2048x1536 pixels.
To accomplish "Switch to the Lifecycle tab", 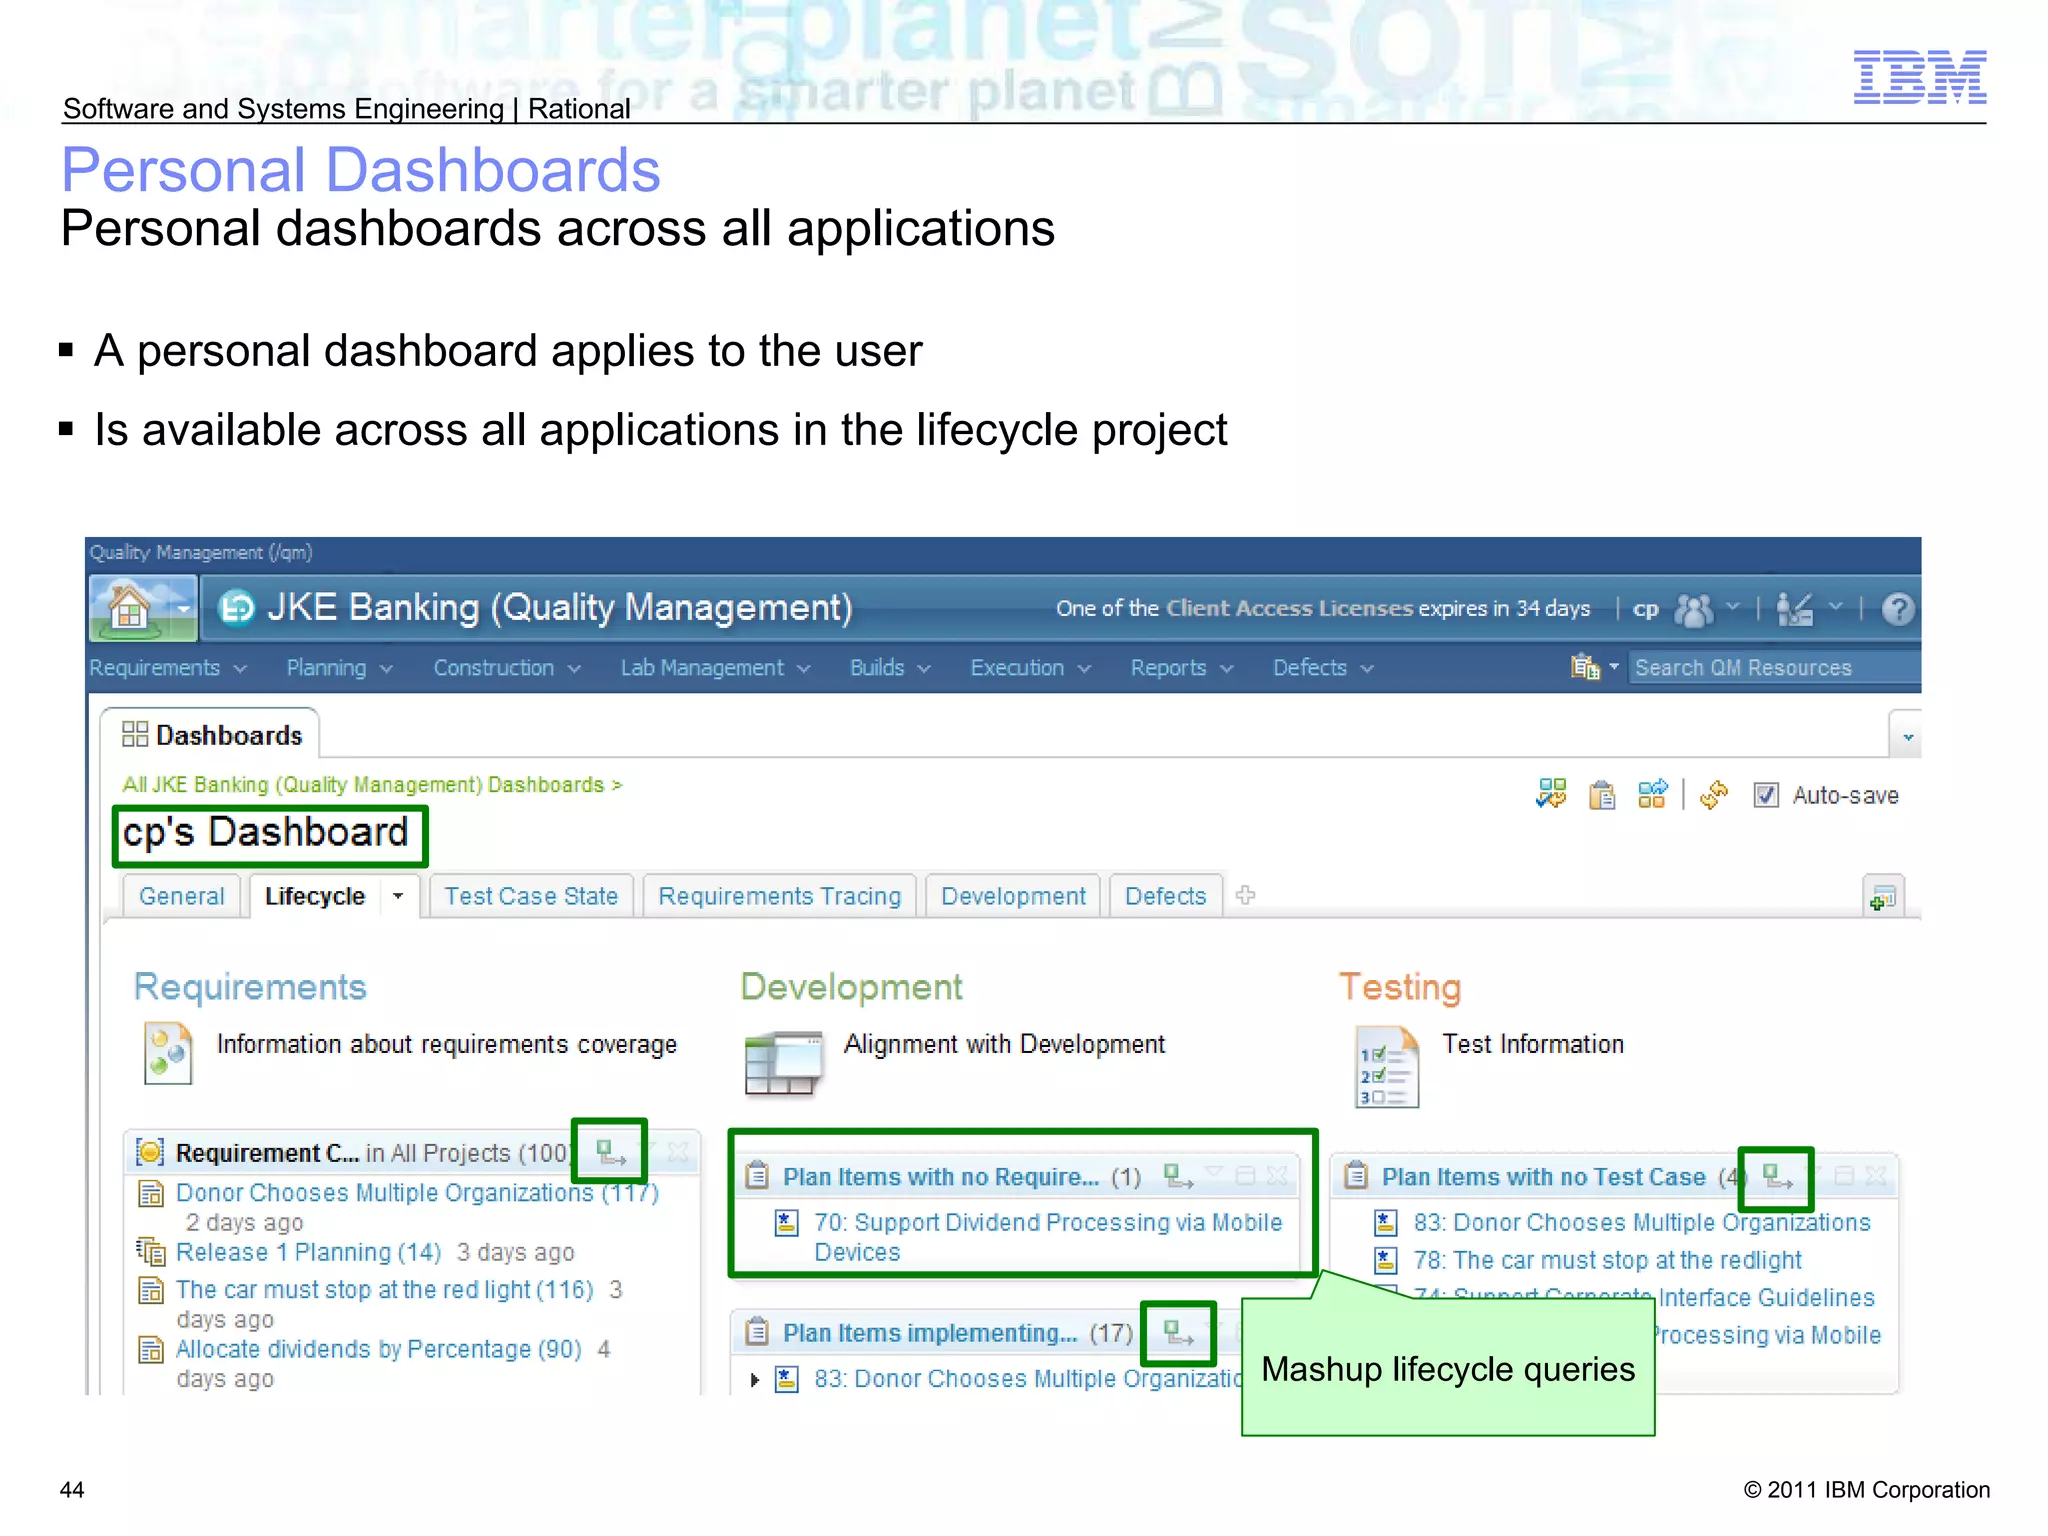I will [315, 896].
